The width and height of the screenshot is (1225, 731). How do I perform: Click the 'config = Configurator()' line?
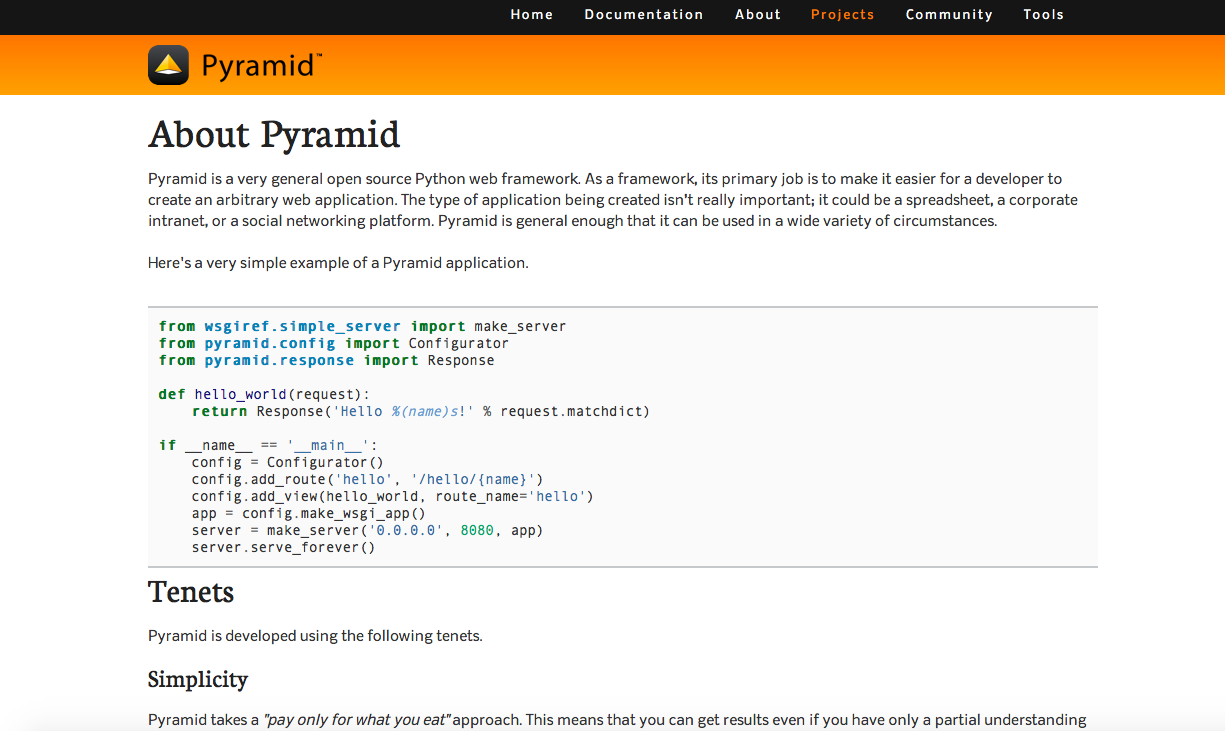[288, 462]
